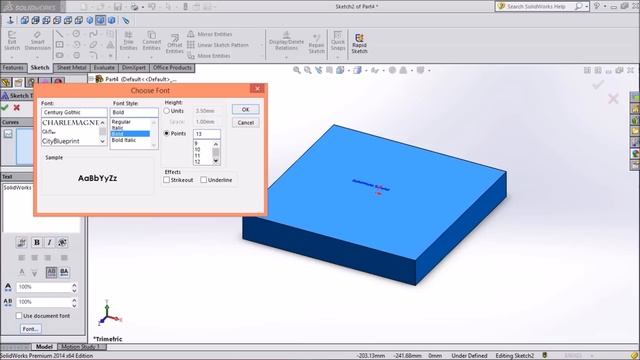640x360 pixels.
Task: Select point size 10 in list
Action: (198, 149)
